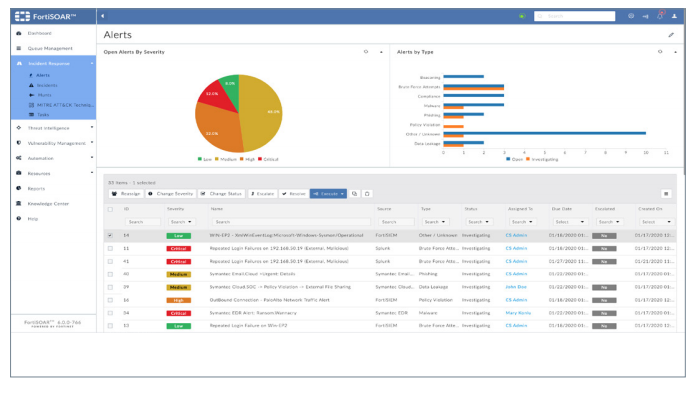The width and height of the screenshot is (698, 395).
Task: Open the Escalated filter dropdown
Action: (x=609, y=222)
